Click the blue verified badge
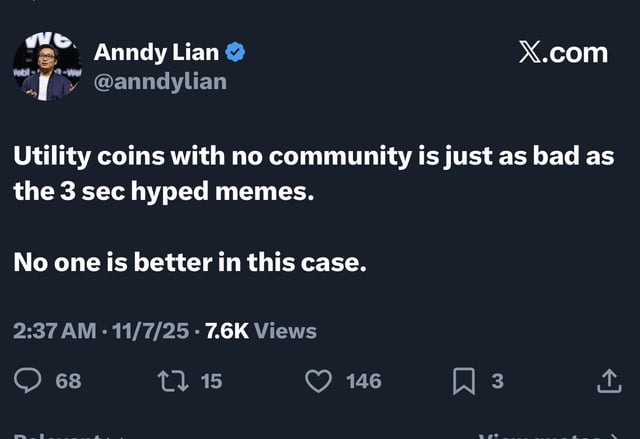640x439 pixels. click(x=235, y=53)
